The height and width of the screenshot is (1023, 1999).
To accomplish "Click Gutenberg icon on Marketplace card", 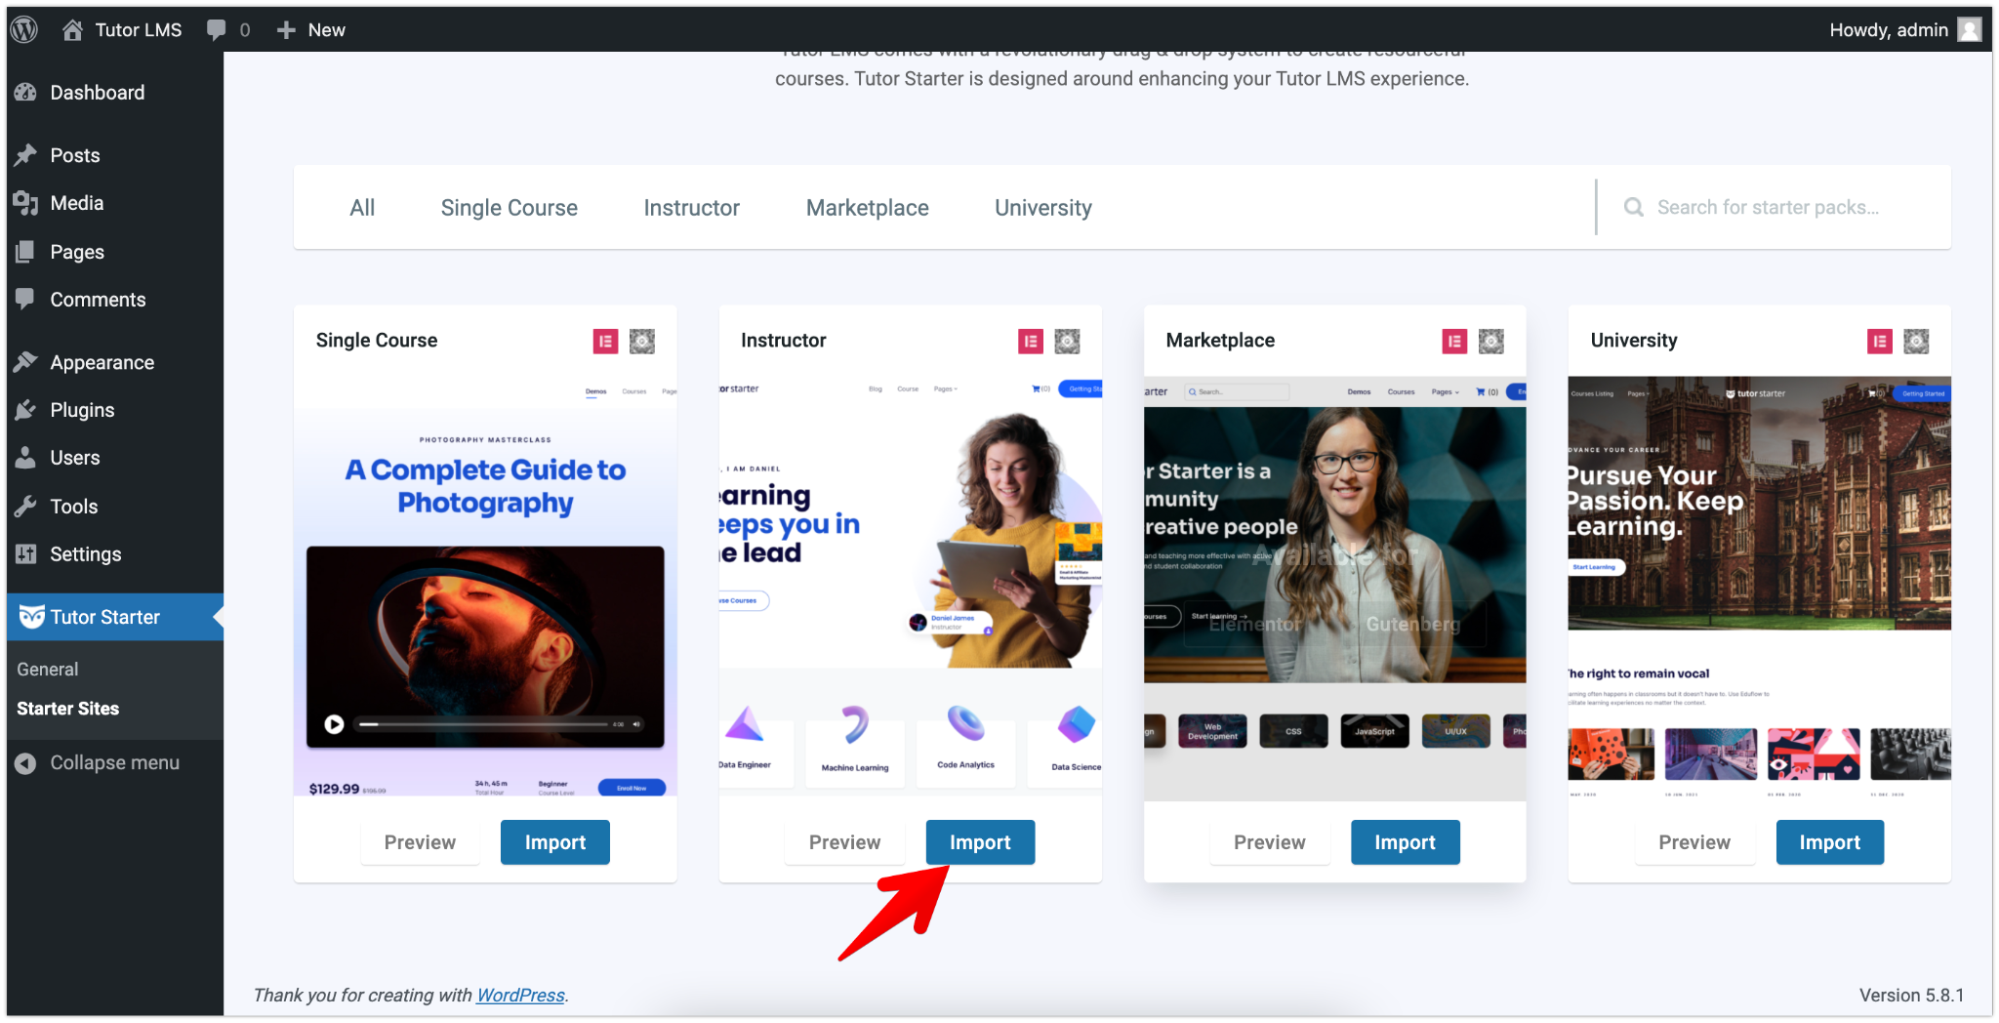I will pos(1491,342).
